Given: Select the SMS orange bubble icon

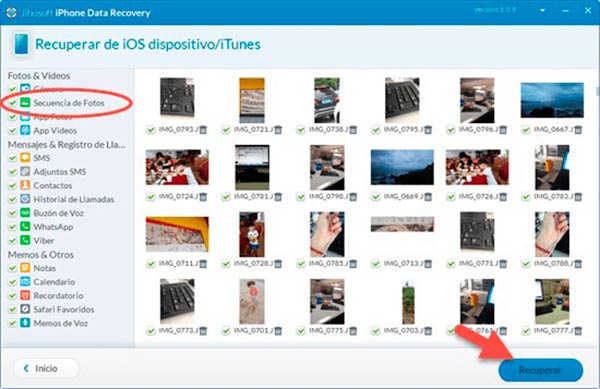Looking at the screenshot, I should [25, 158].
